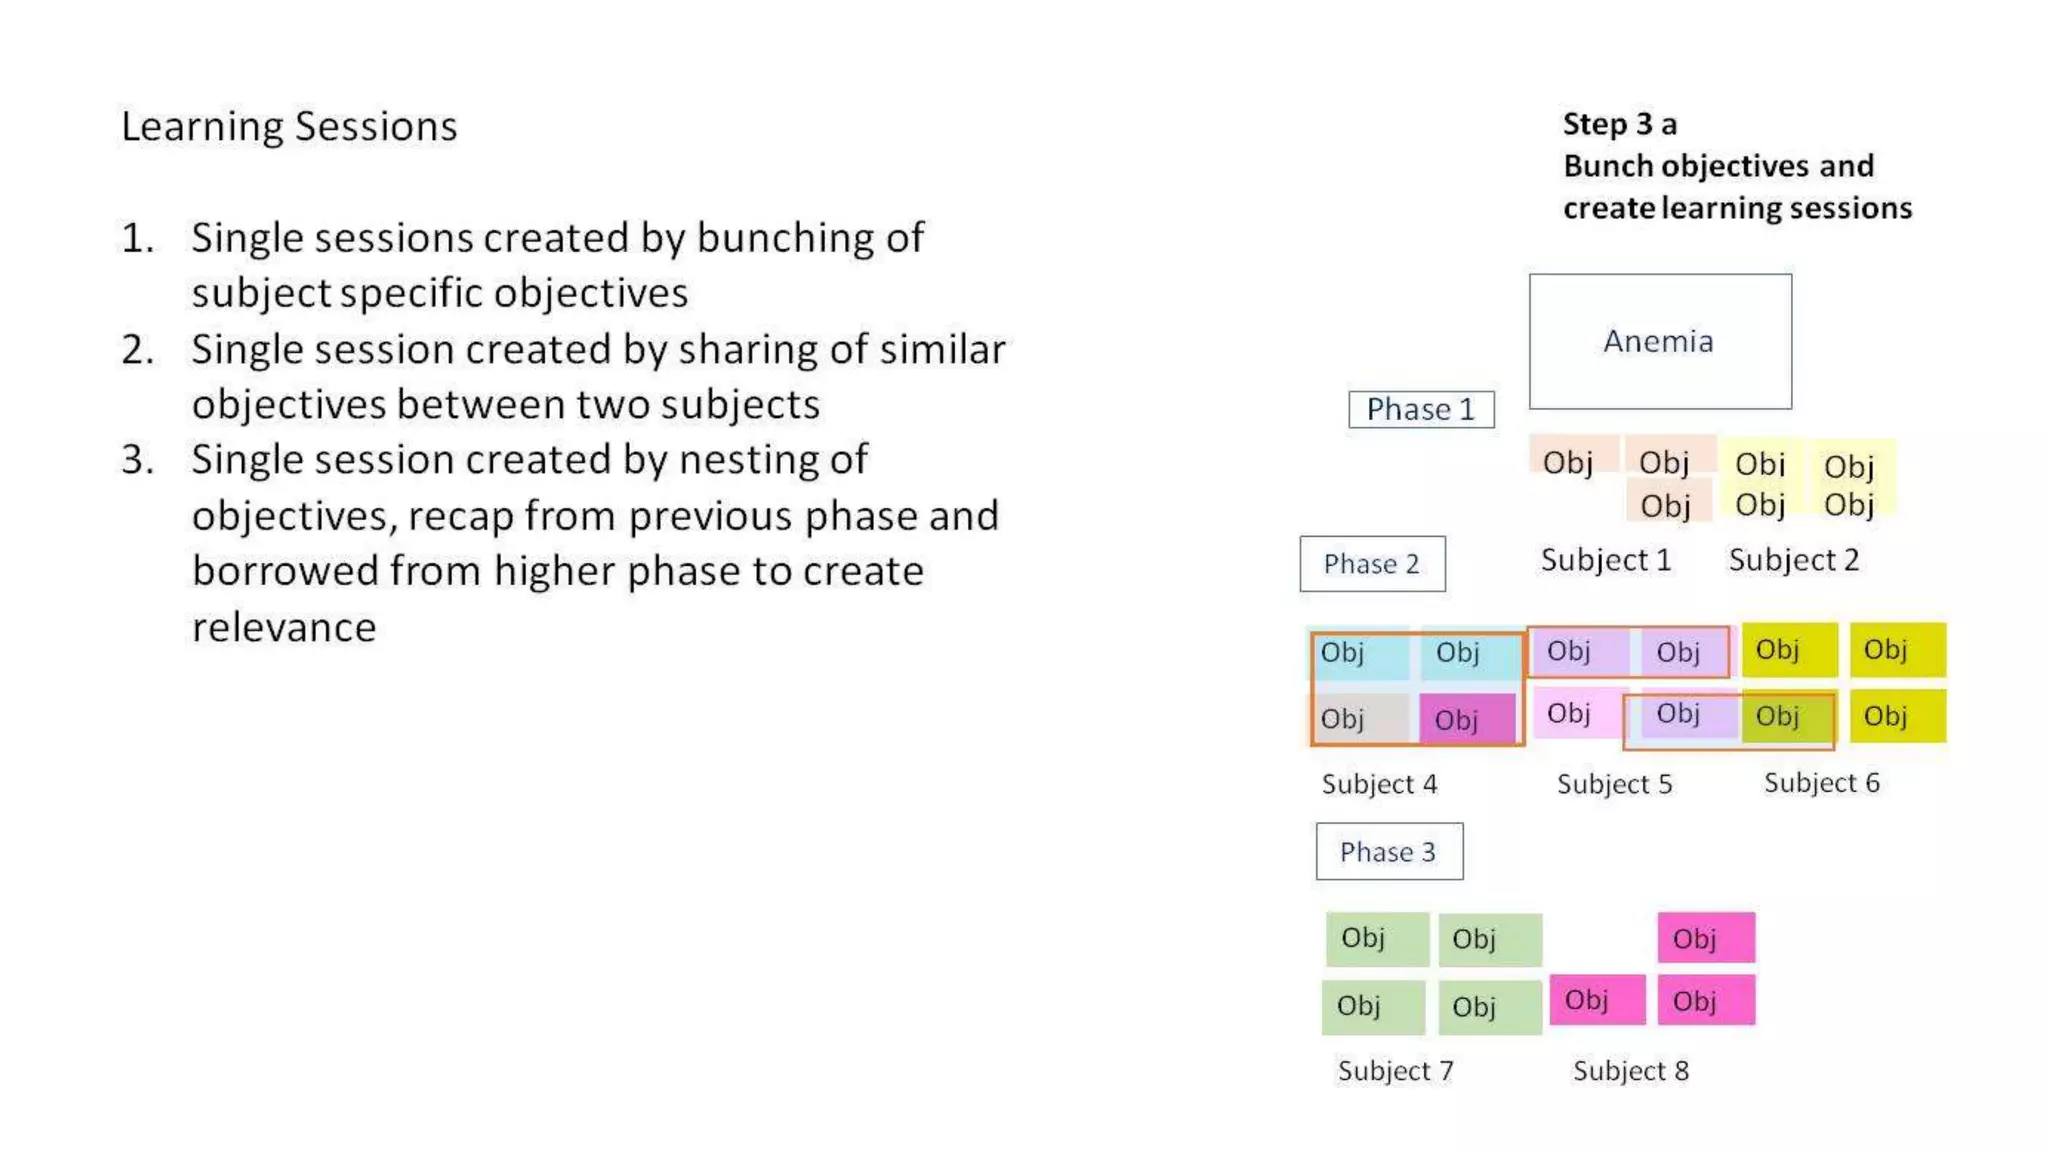Click the olive Obj inside orange outline
This screenshot has height=1152, width=2048.
(1788, 716)
